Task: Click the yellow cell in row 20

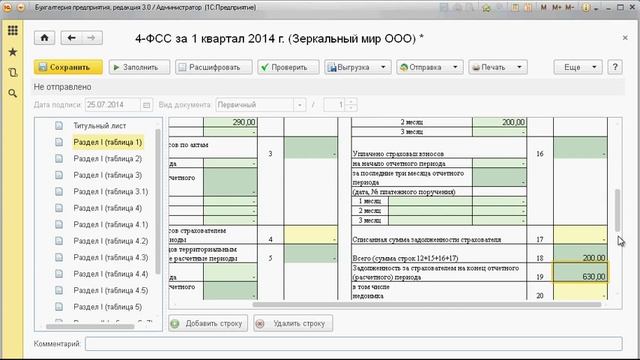Action: (580, 291)
